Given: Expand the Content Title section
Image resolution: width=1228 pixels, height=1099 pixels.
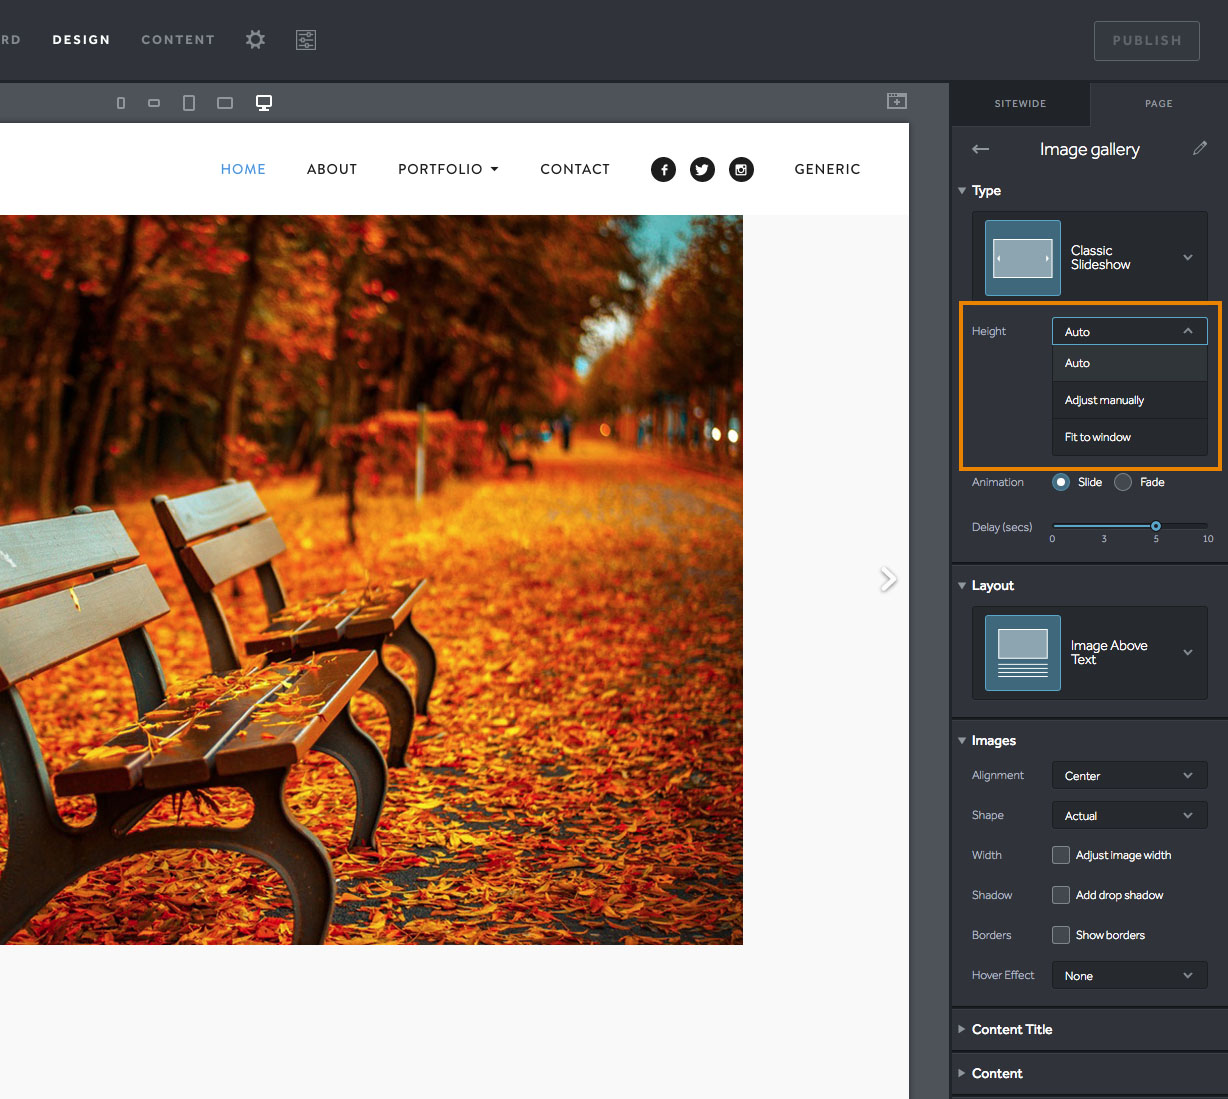Looking at the screenshot, I should (x=1012, y=1029).
